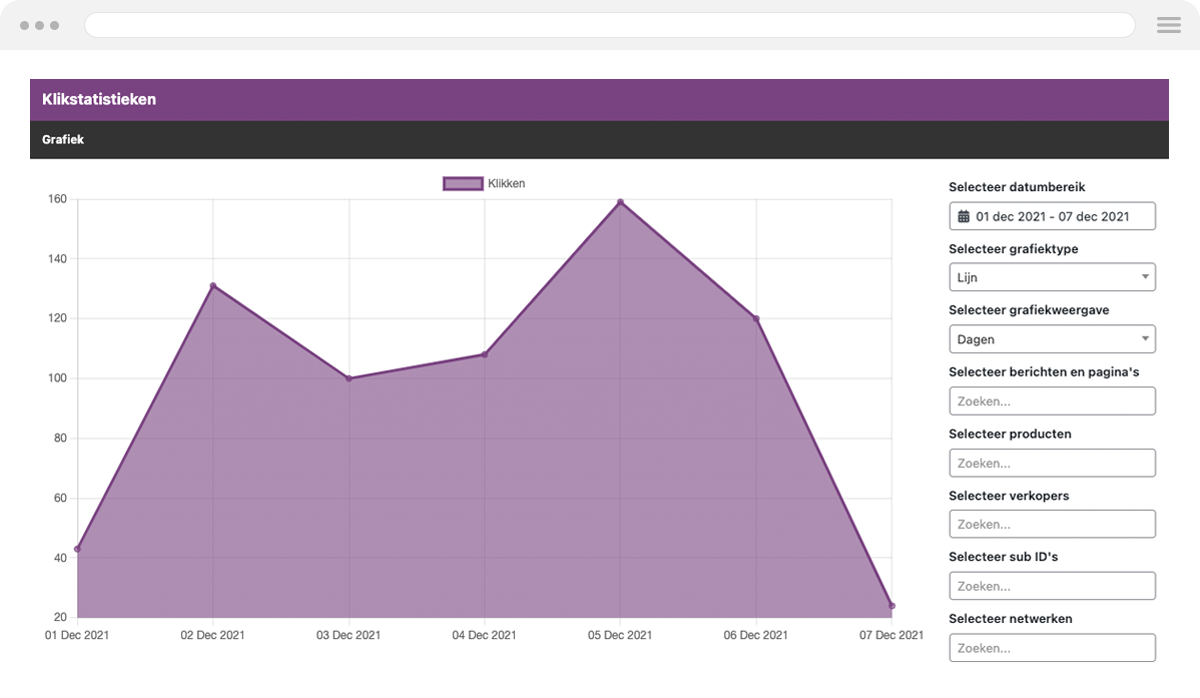Click the 'Zoeken' field under sub ID's

[x=1052, y=585]
